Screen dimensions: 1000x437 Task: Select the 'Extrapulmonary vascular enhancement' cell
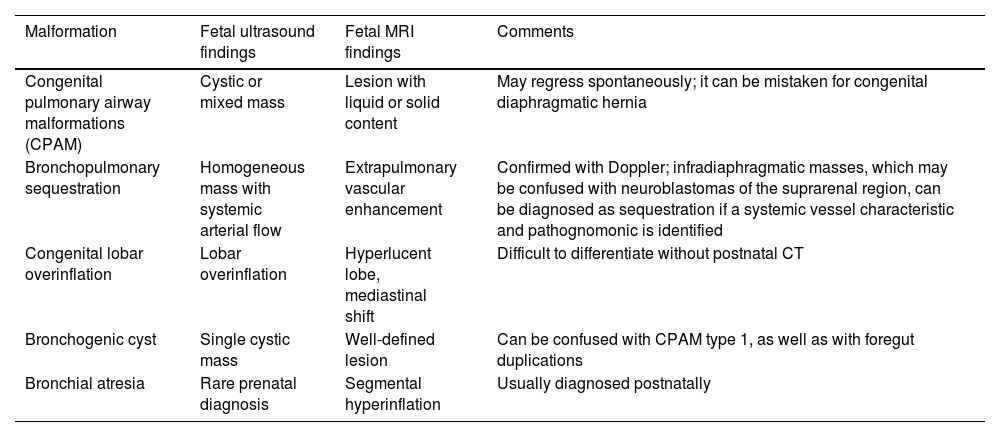point(400,188)
